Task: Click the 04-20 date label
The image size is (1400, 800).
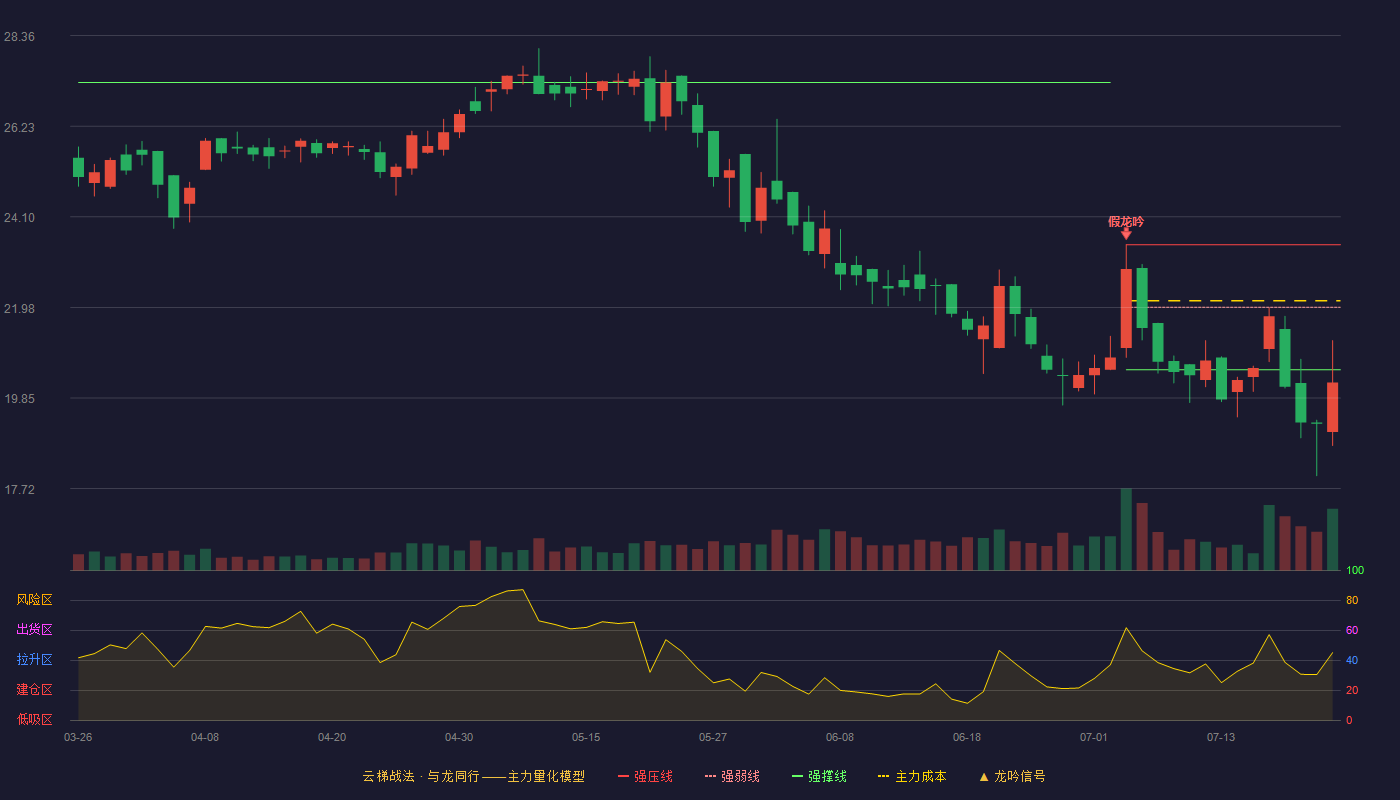Action: point(332,737)
